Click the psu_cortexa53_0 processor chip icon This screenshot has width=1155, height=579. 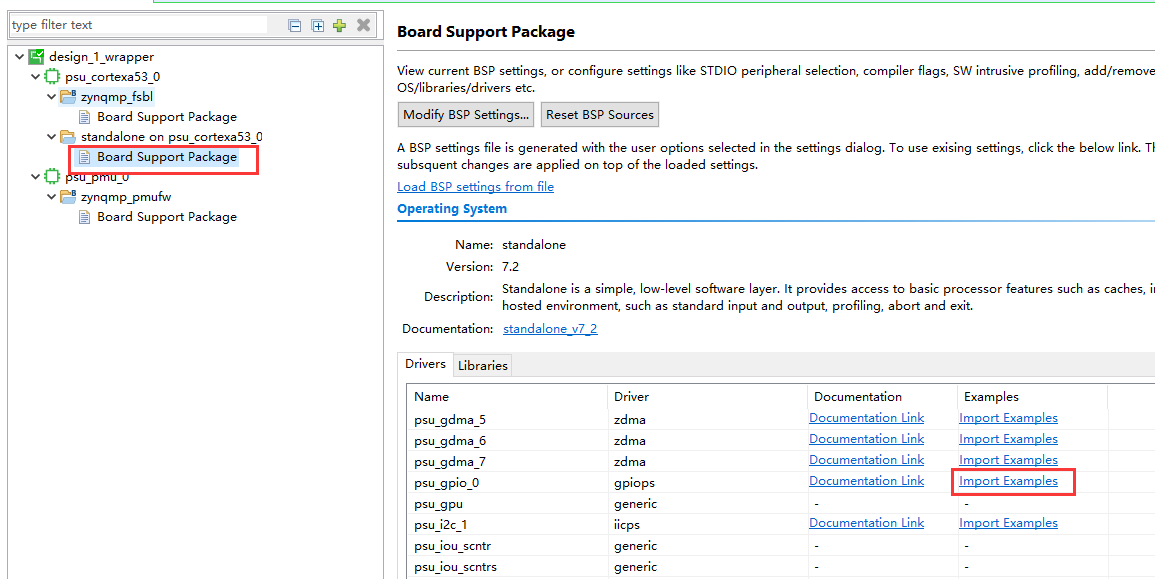tap(52, 77)
